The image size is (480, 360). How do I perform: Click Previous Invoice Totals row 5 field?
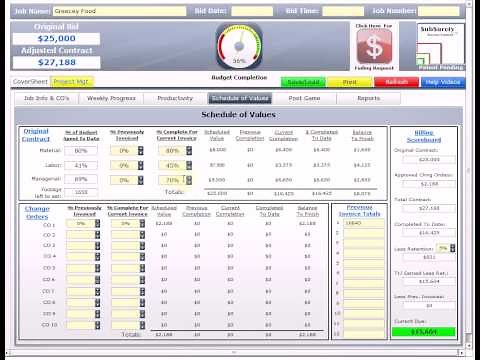click(364, 264)
